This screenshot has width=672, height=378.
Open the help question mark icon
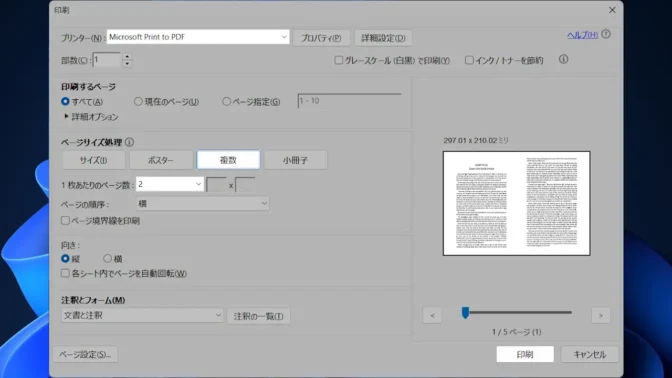(x=606, y=34)
